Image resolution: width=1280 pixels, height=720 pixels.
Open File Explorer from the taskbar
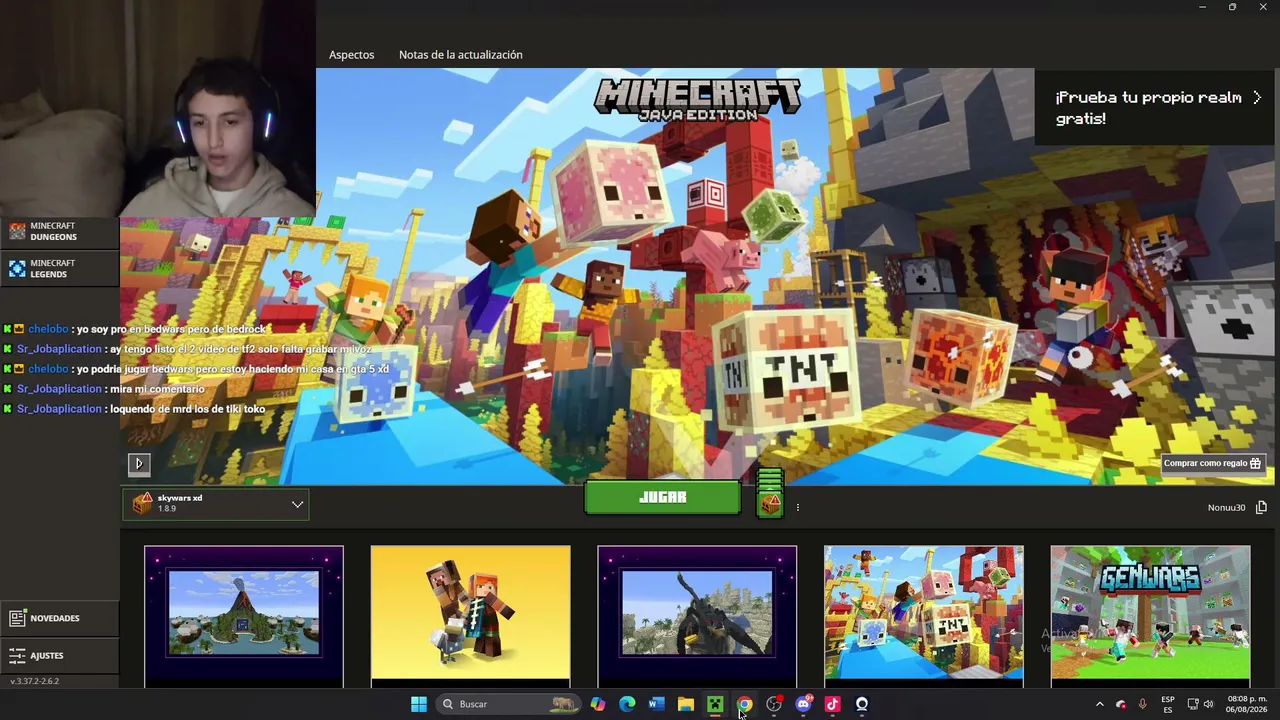686,704
